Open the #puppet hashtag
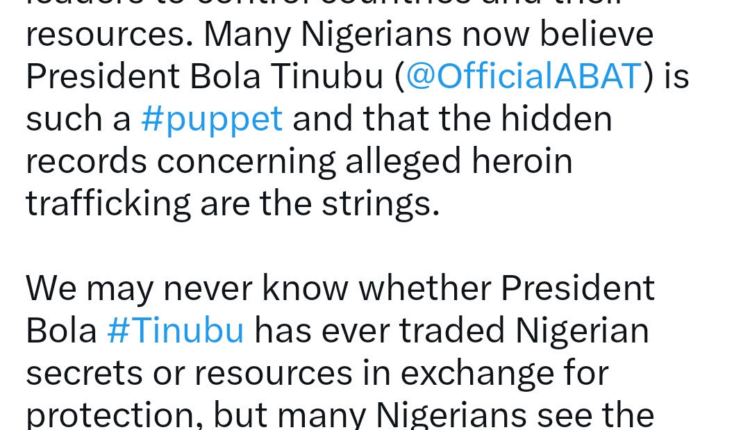Image resolution: width=750 pixels, height=430 pixels. 212,120
